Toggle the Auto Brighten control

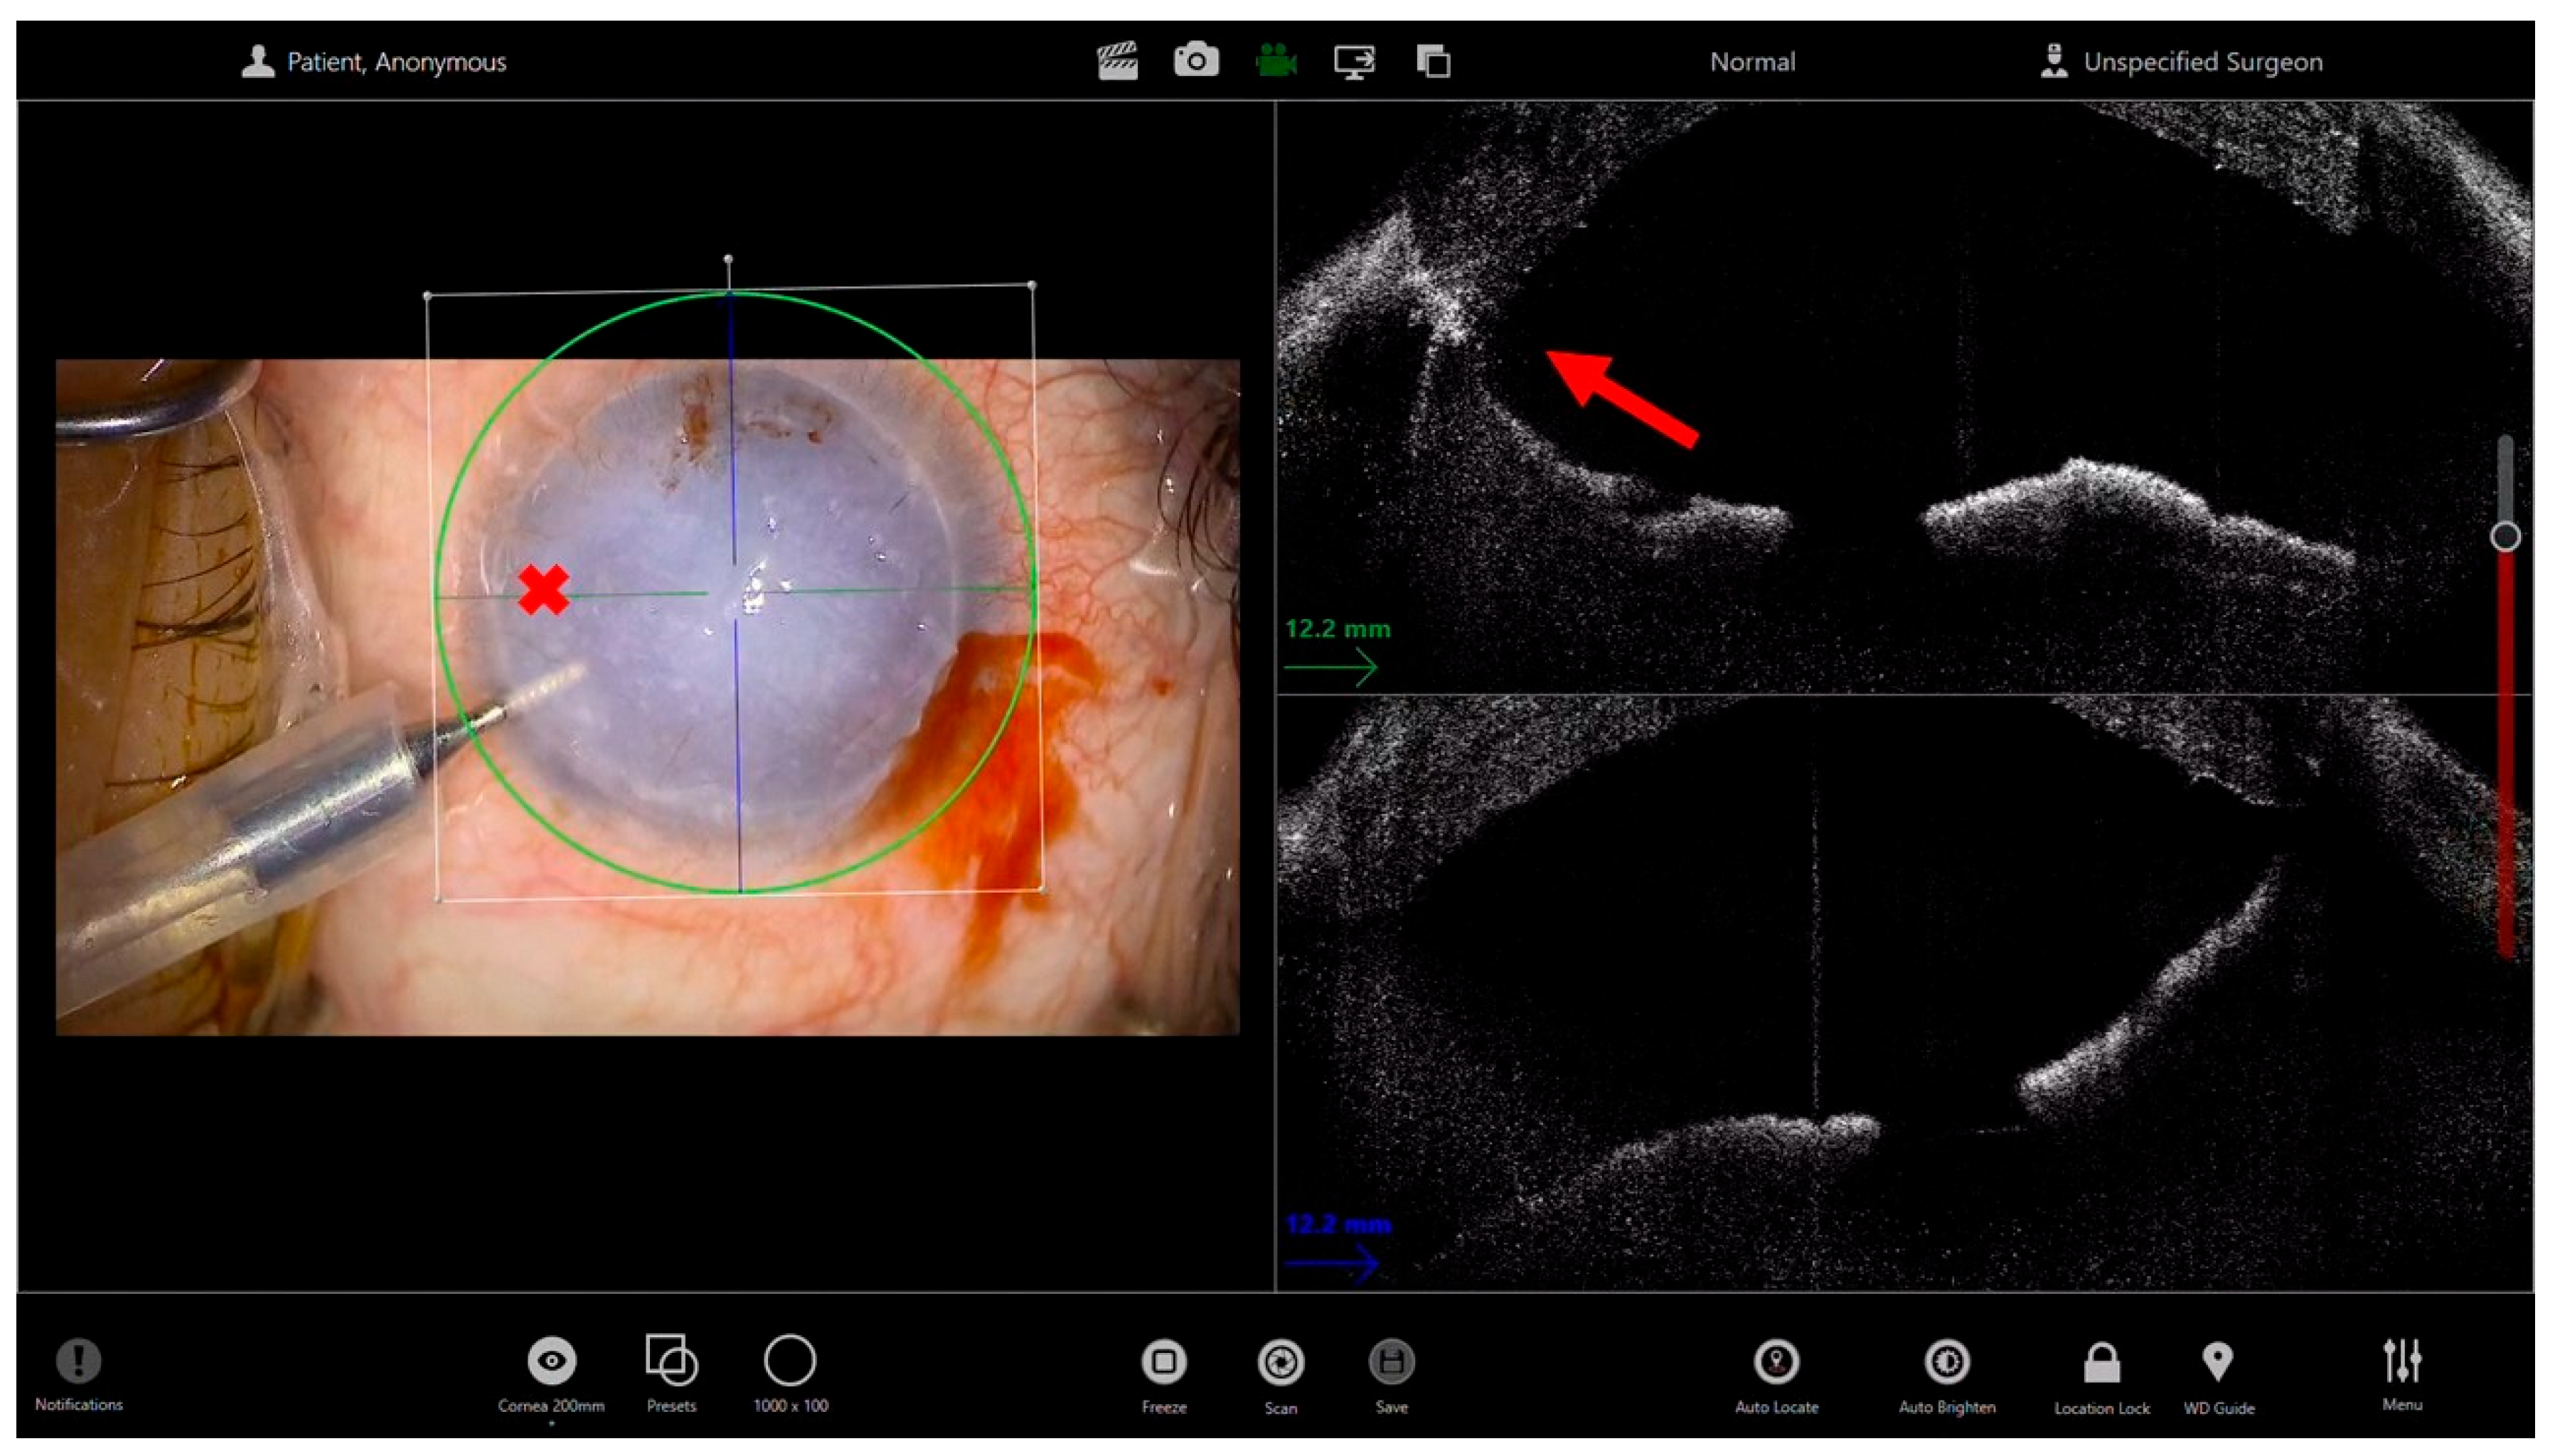click(x=1947, y=1362)
